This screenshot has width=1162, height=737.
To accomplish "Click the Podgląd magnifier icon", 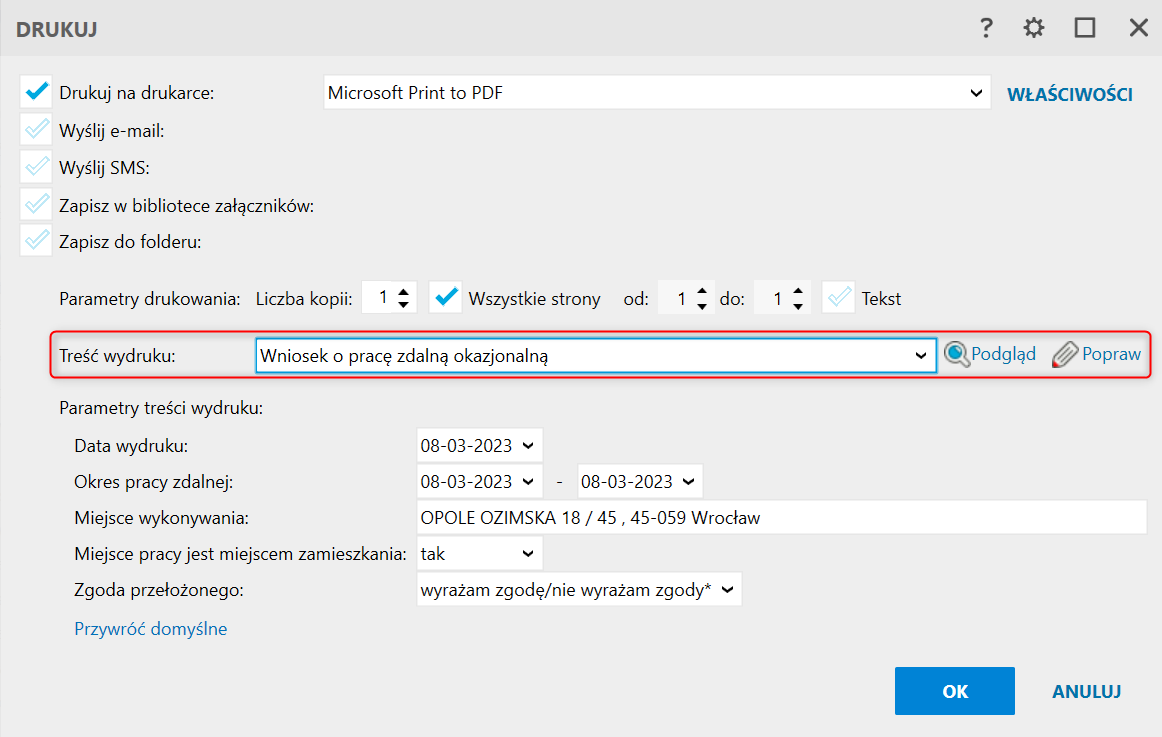I will 957,355.
